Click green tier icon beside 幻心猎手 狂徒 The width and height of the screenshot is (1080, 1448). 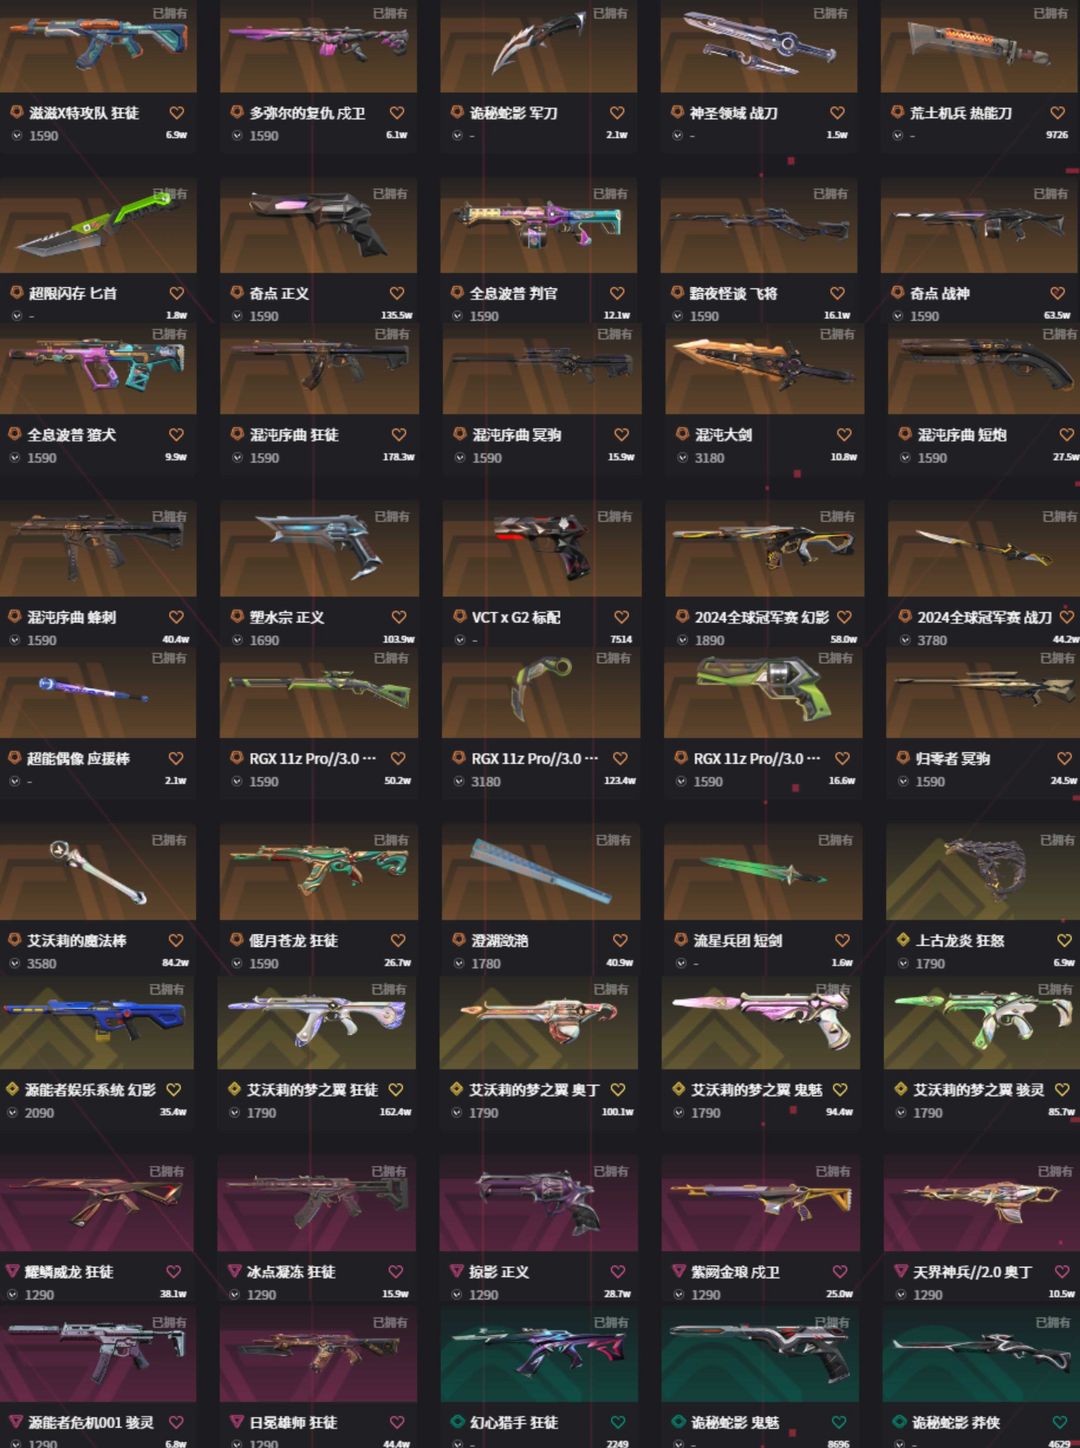coord(457,1422)
